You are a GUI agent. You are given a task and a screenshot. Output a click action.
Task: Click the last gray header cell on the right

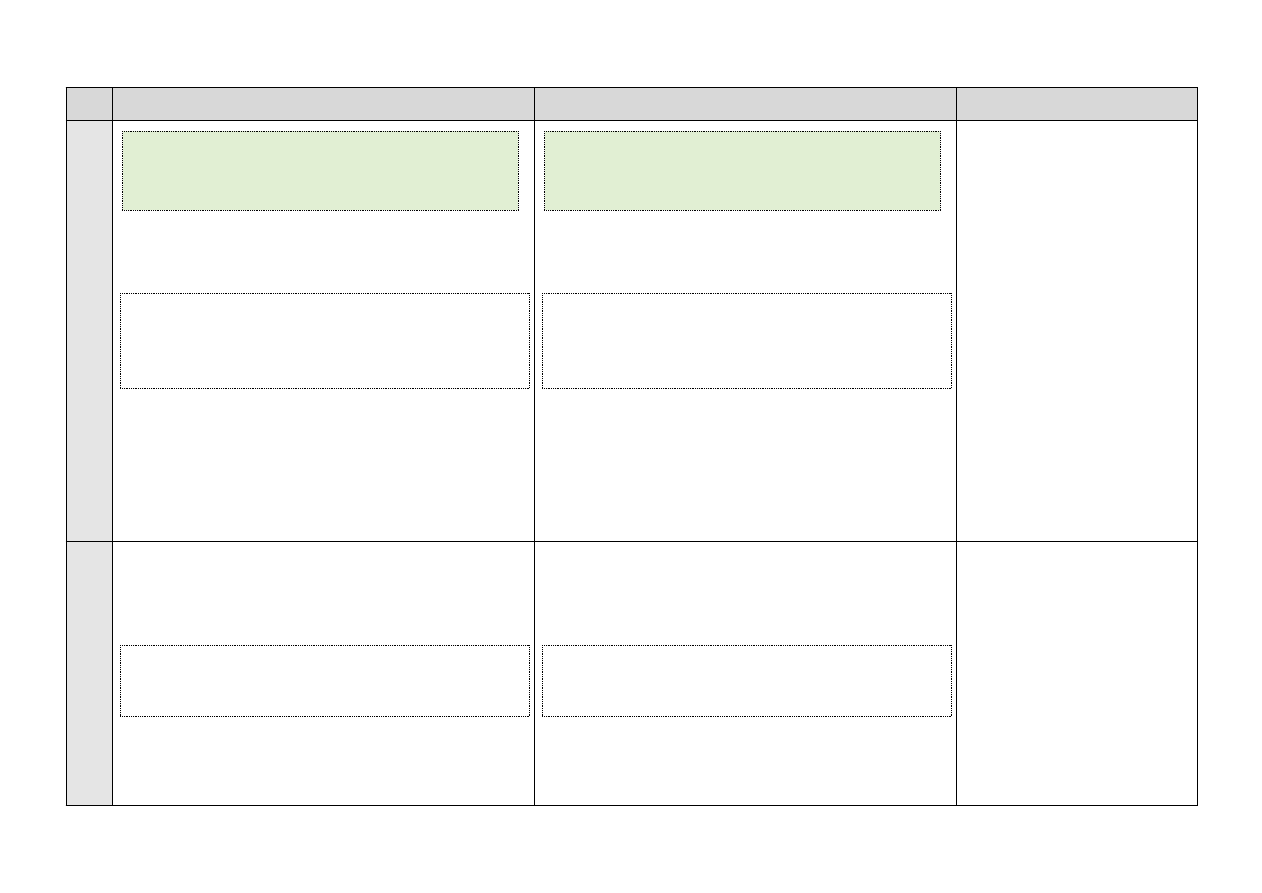point(1076,104)
